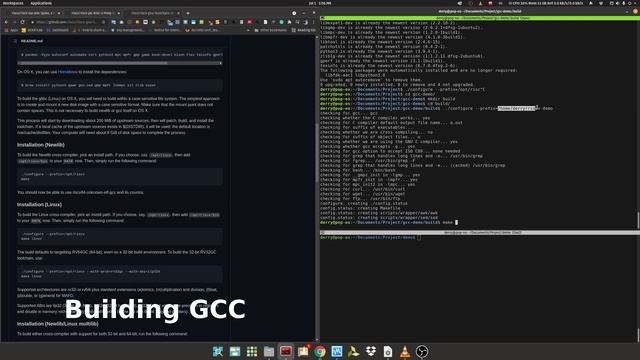Screen dimensions: 640x360
Task: Open a new browser tab
Action: coord(188,13)
